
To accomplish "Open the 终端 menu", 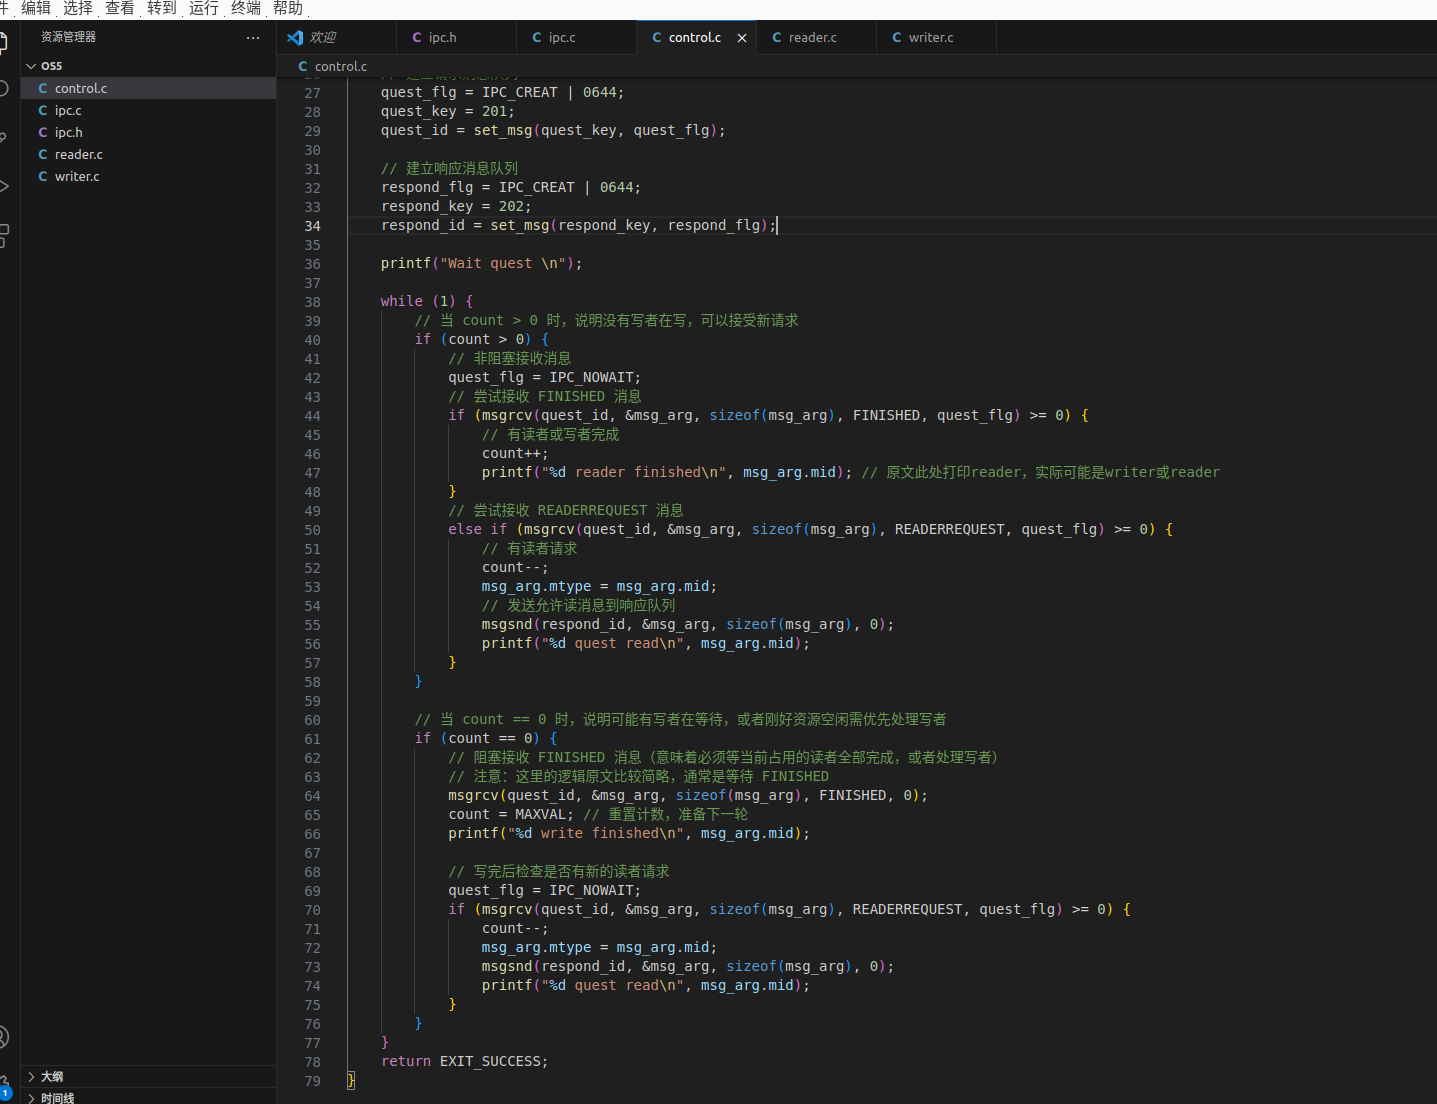I will click(246, 8).
